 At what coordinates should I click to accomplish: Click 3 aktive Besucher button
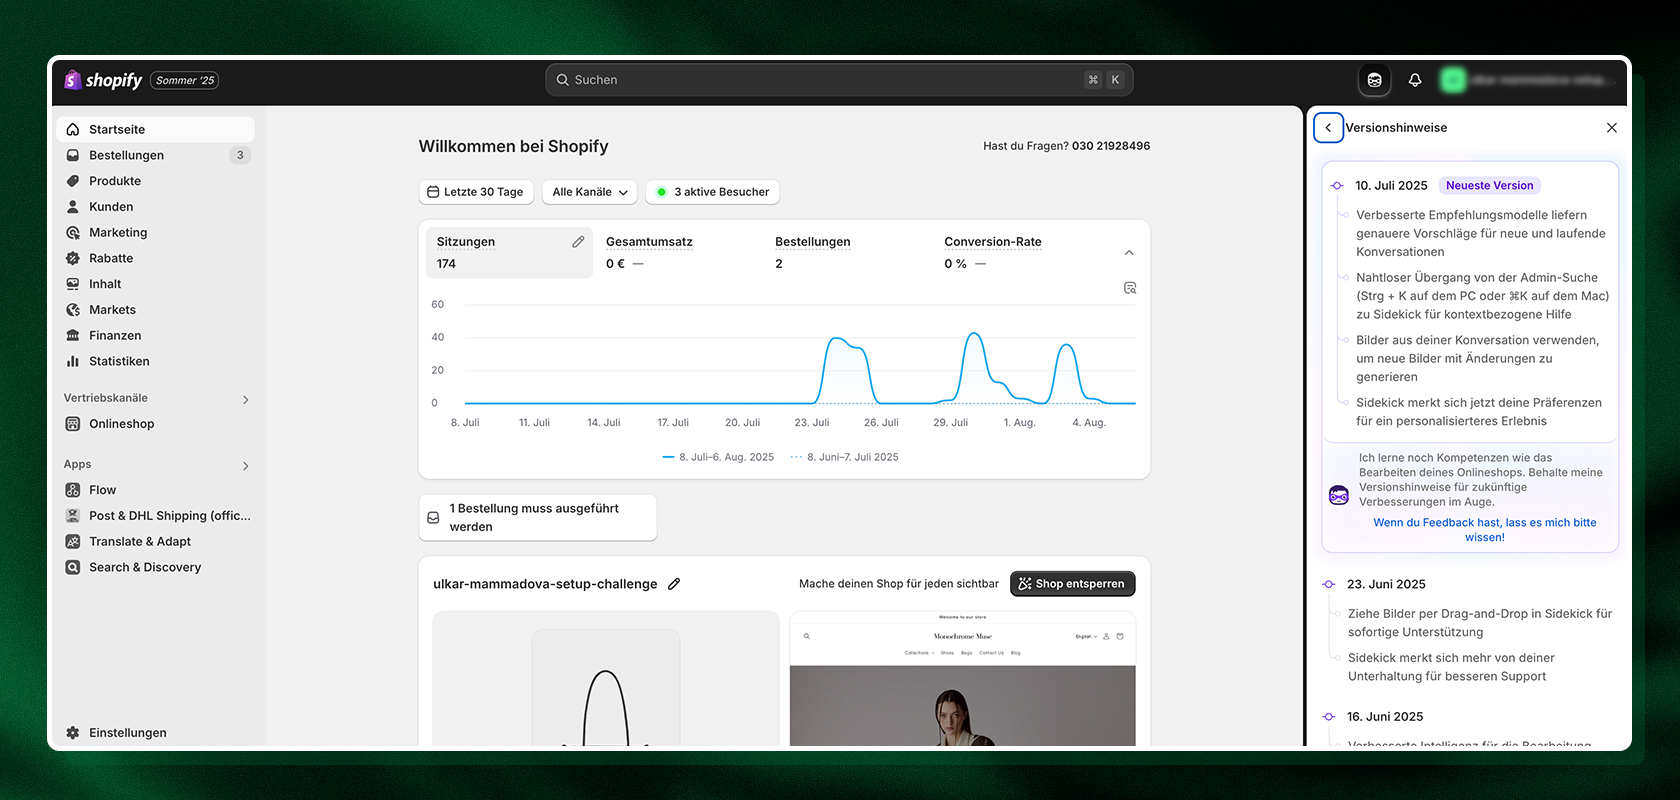(713, 192)
